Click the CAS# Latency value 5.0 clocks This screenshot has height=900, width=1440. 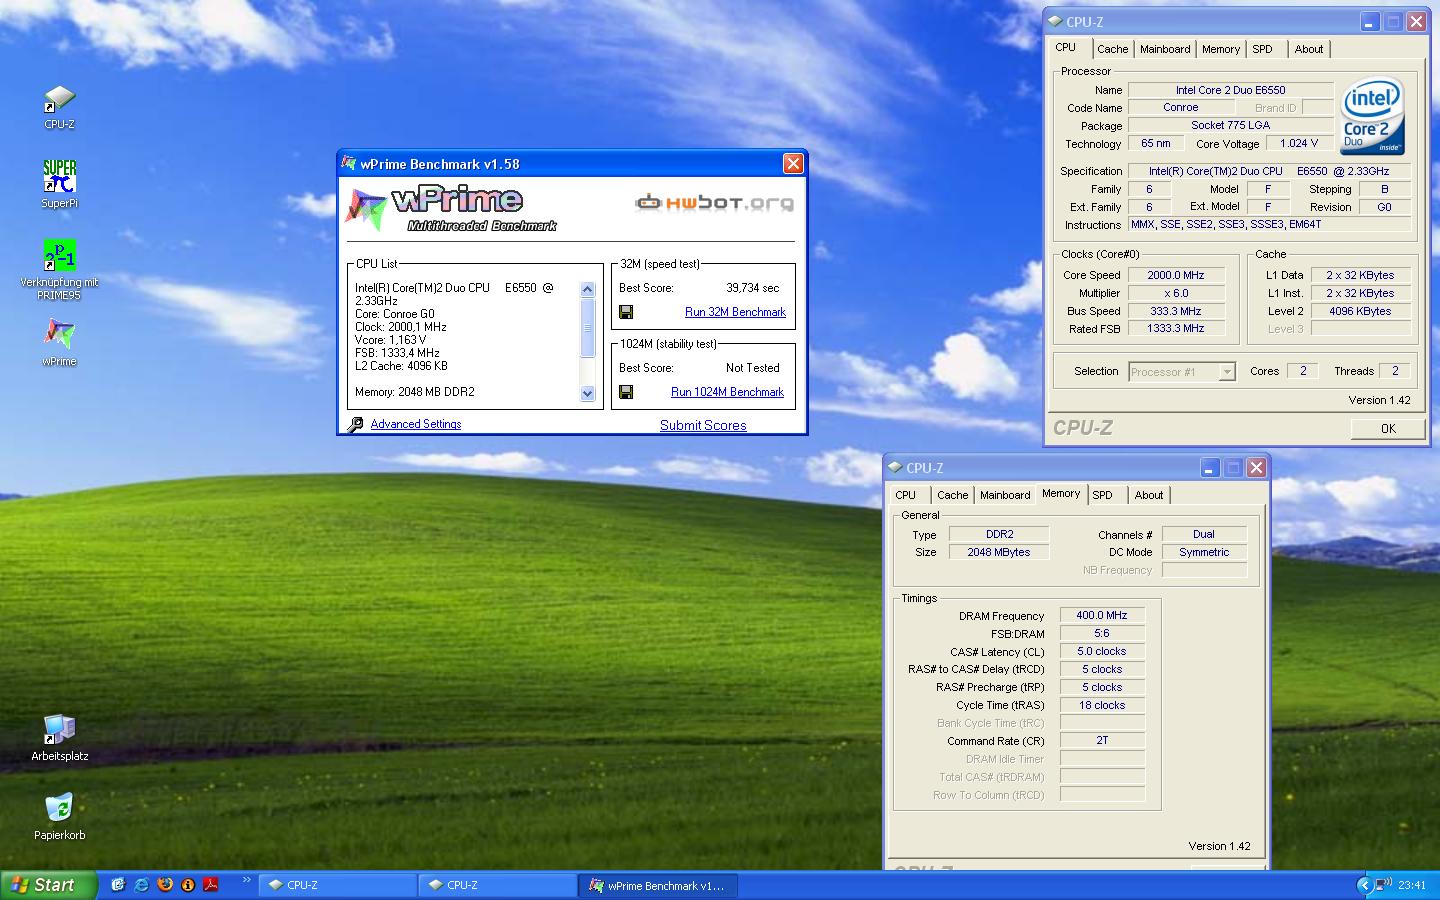point(1102,651)
